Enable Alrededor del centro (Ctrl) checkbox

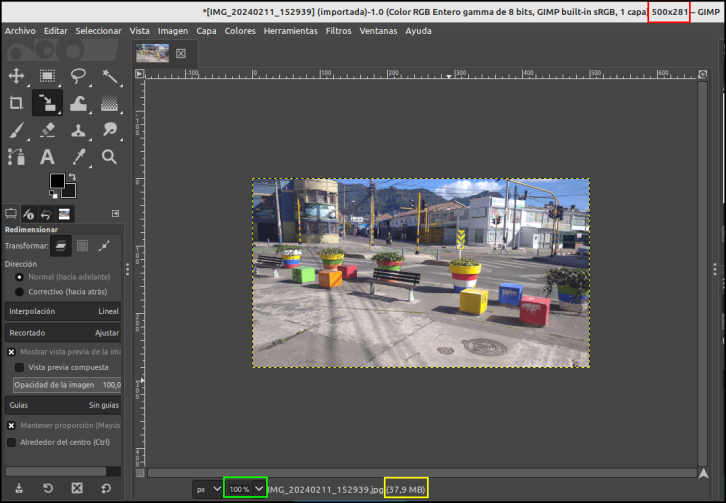tap(12, 442)
